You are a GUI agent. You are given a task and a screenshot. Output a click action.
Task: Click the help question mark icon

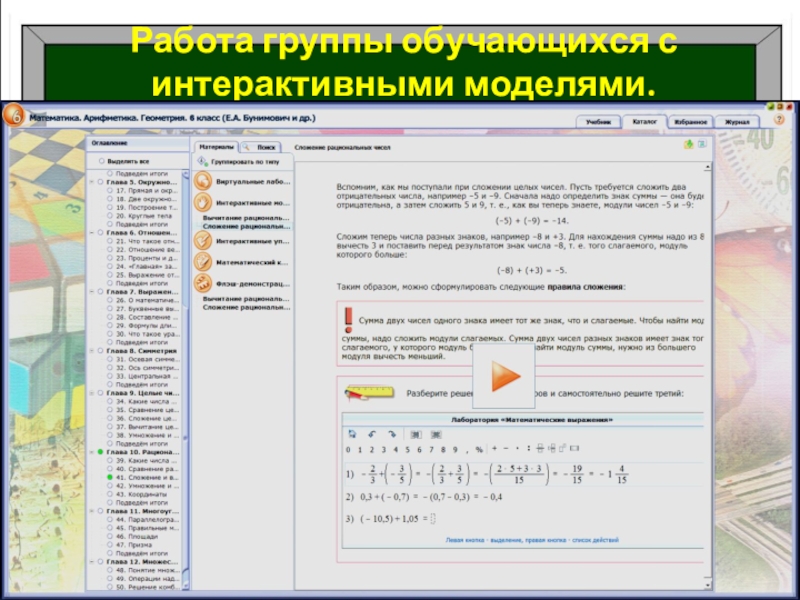[779, 119]
